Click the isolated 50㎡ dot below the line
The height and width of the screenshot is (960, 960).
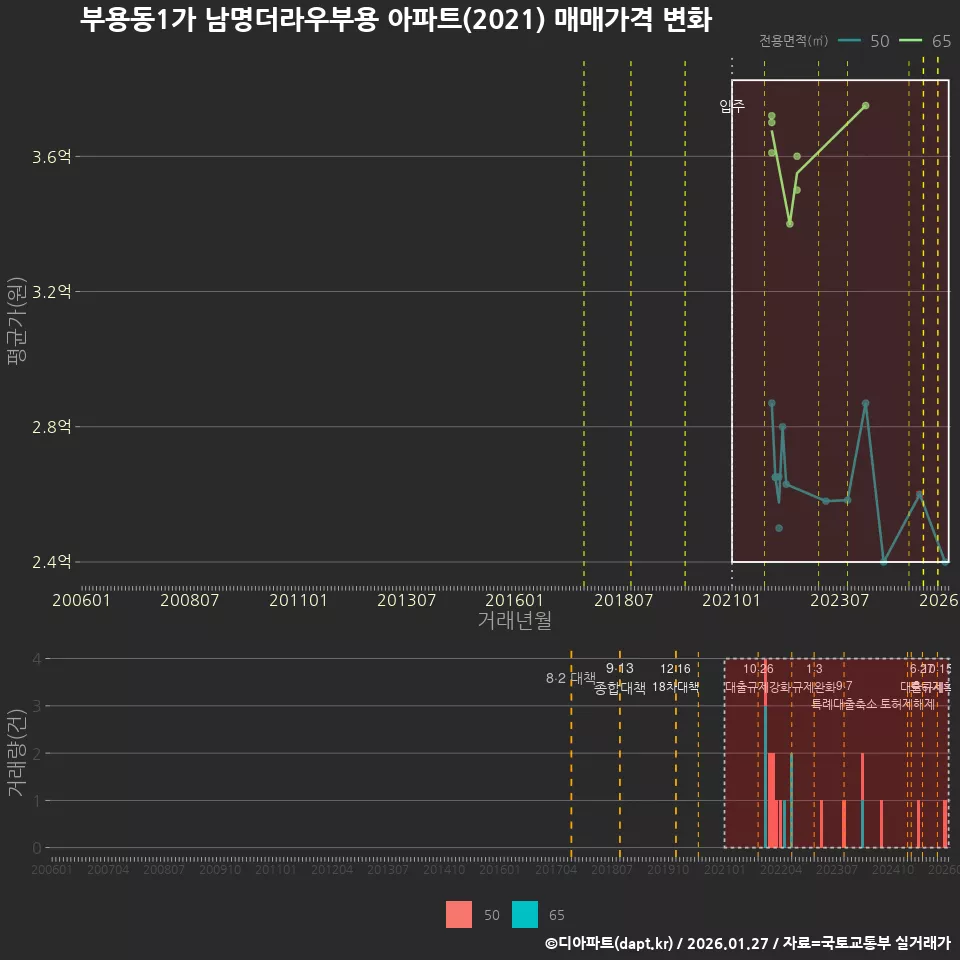(779, 528)
